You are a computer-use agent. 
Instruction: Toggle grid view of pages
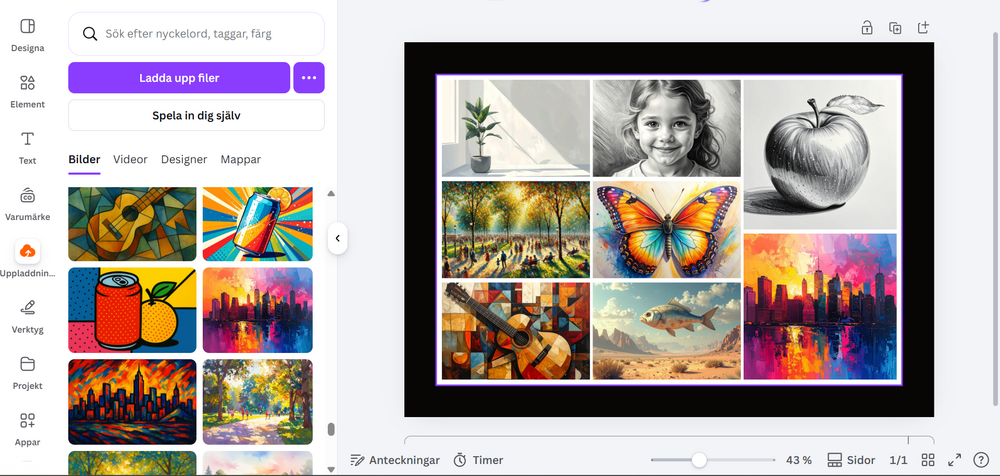928,460
